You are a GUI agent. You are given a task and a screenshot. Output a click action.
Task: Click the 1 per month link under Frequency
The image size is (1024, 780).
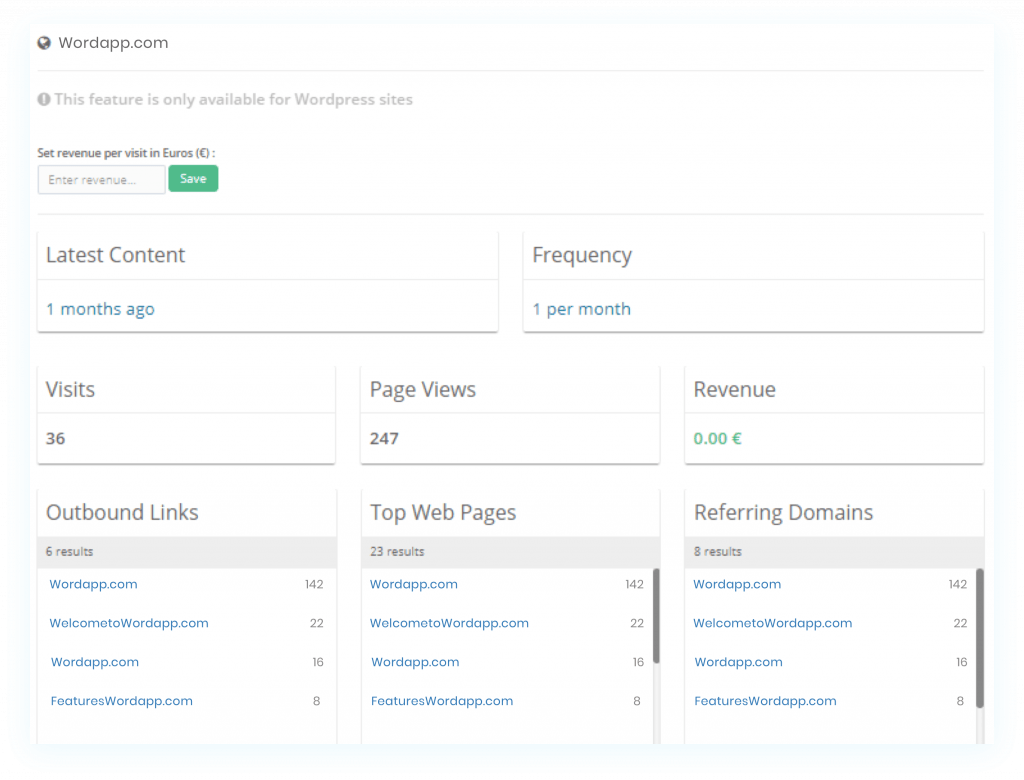pos(581,309)
